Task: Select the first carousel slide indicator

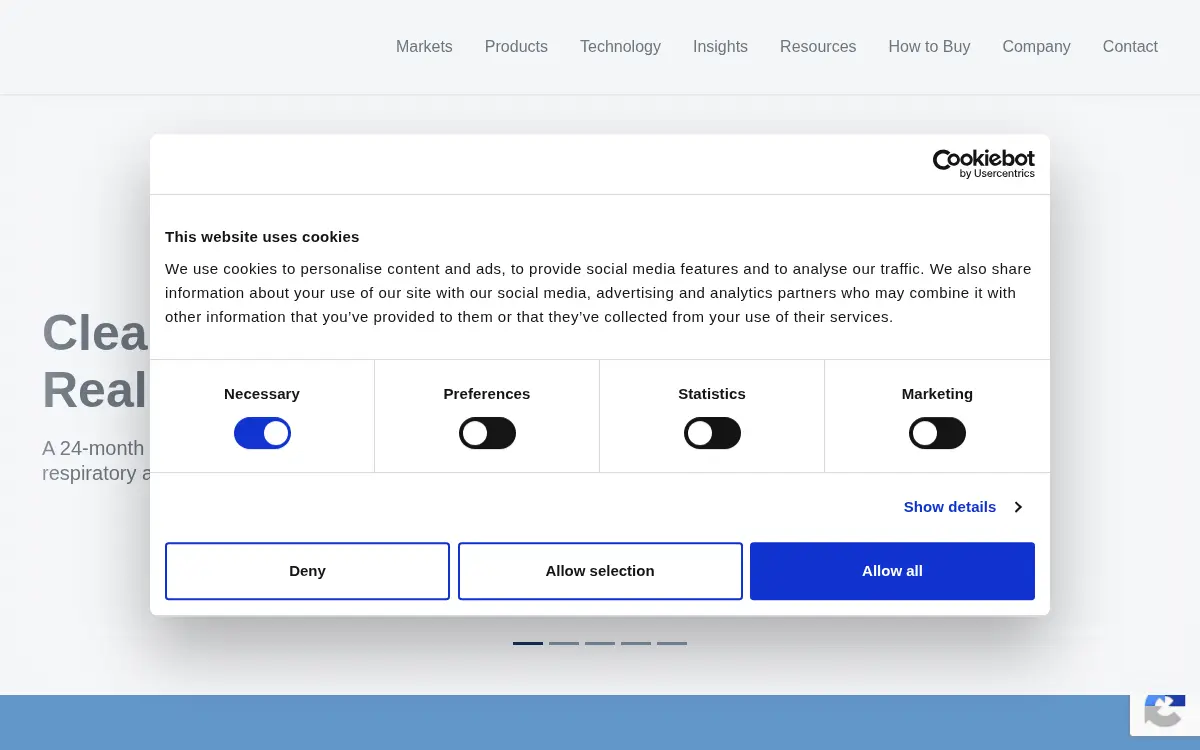Action: tap(528, 643)
